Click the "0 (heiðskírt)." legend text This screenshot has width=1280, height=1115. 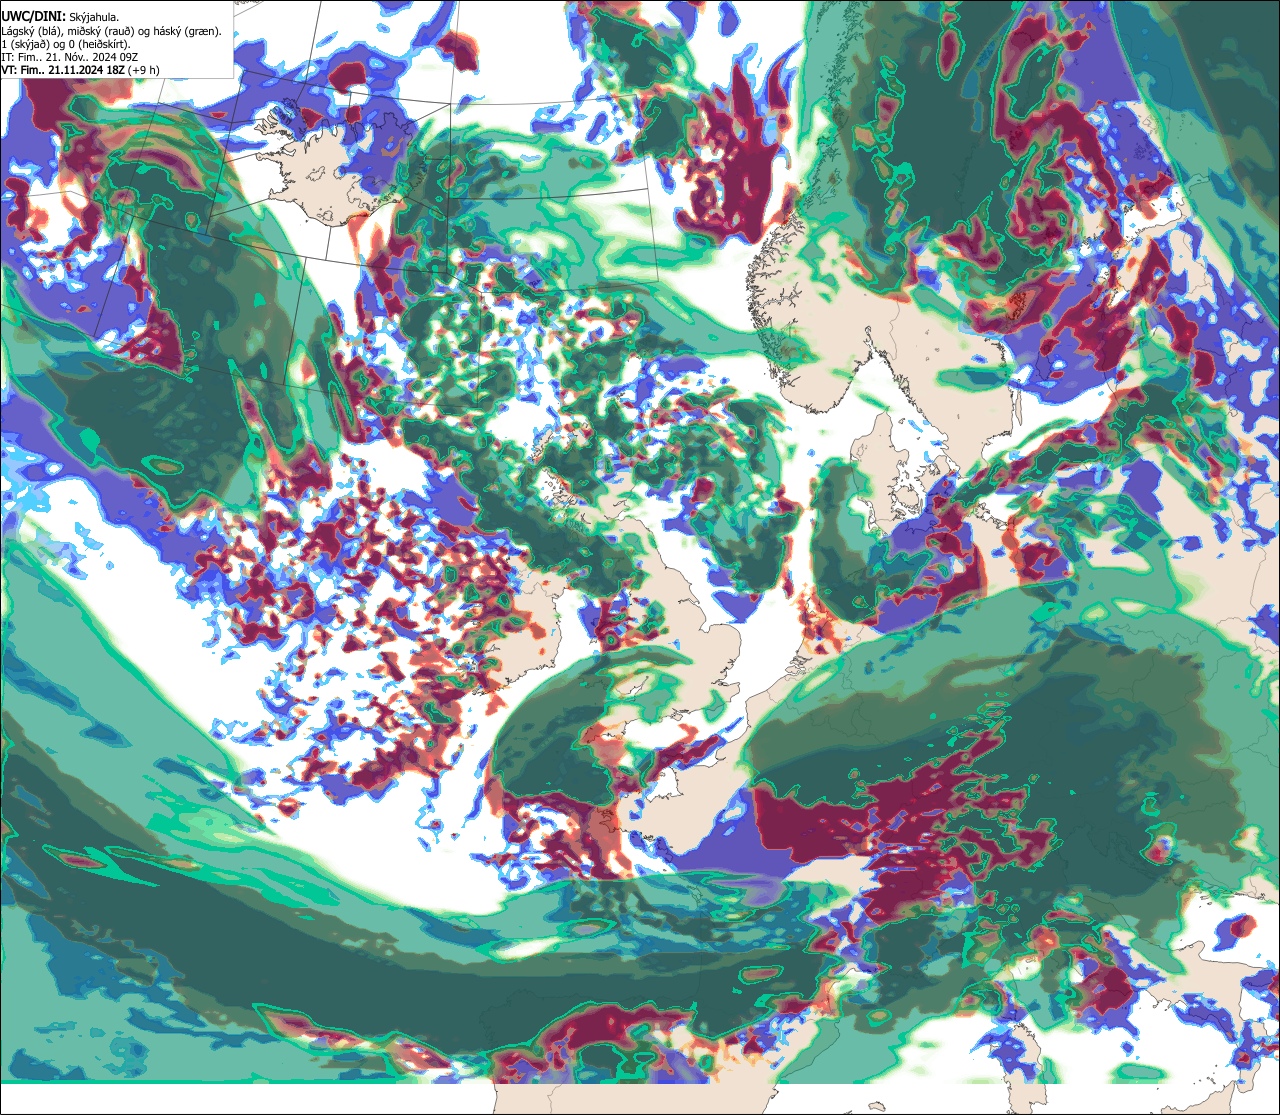tap(99, 45)
